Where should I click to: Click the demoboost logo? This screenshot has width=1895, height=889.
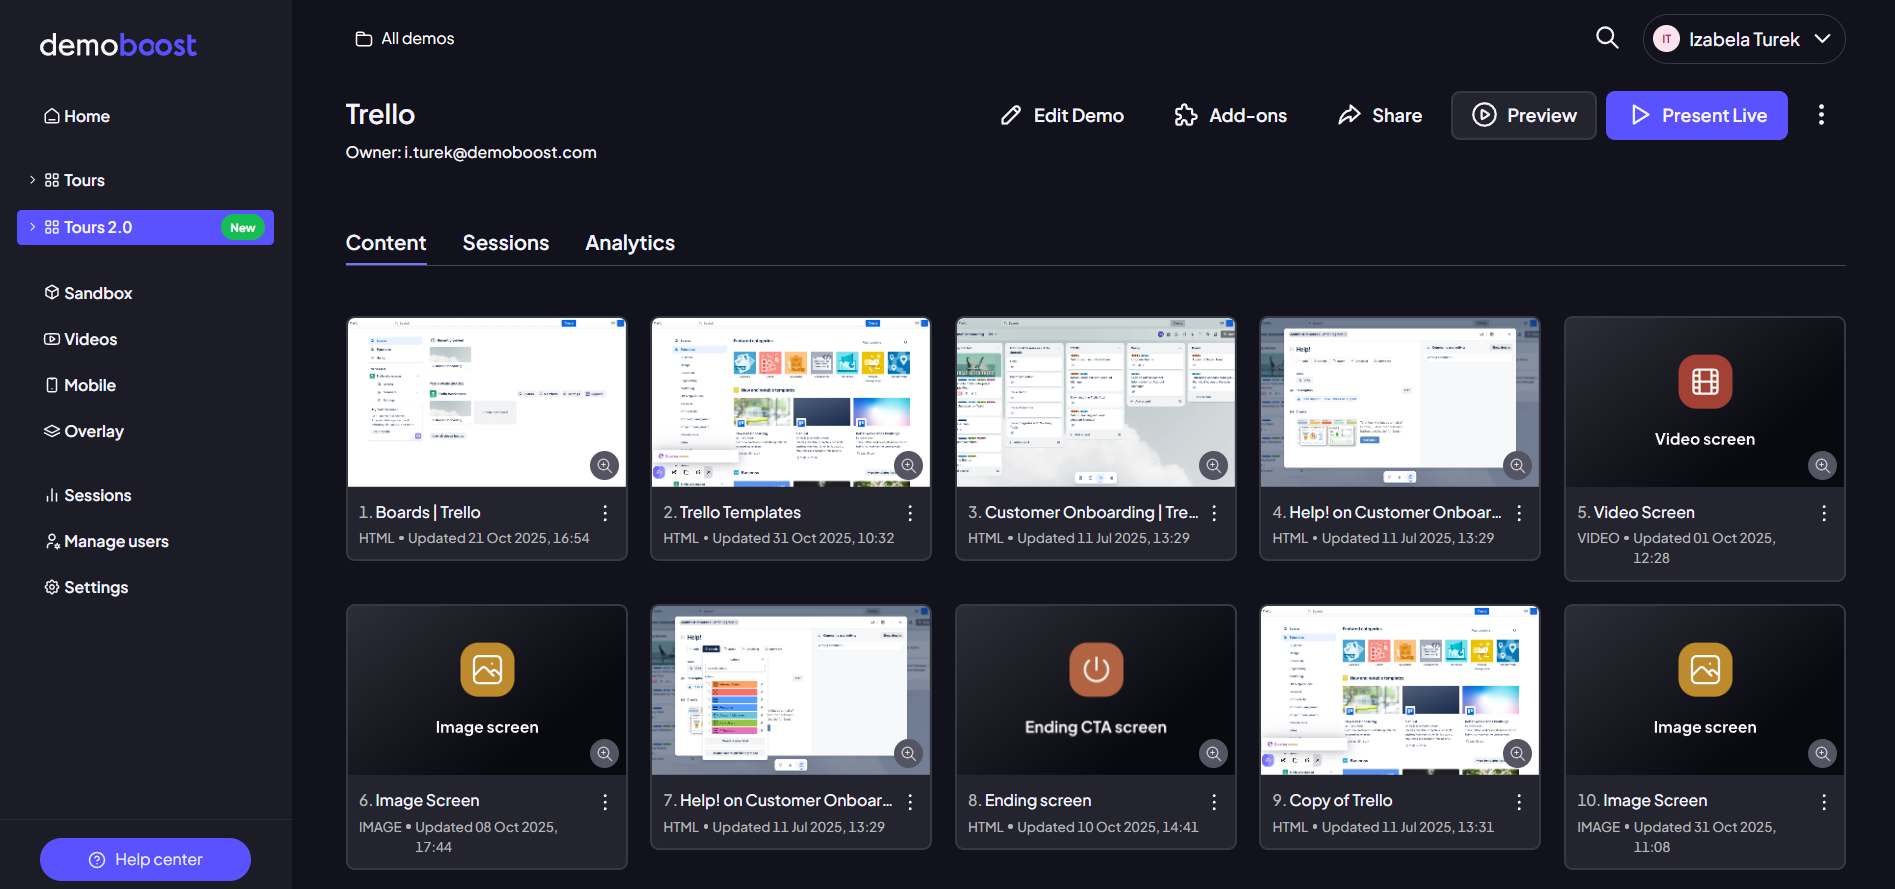pyautogui.click(x=118, y=45)
